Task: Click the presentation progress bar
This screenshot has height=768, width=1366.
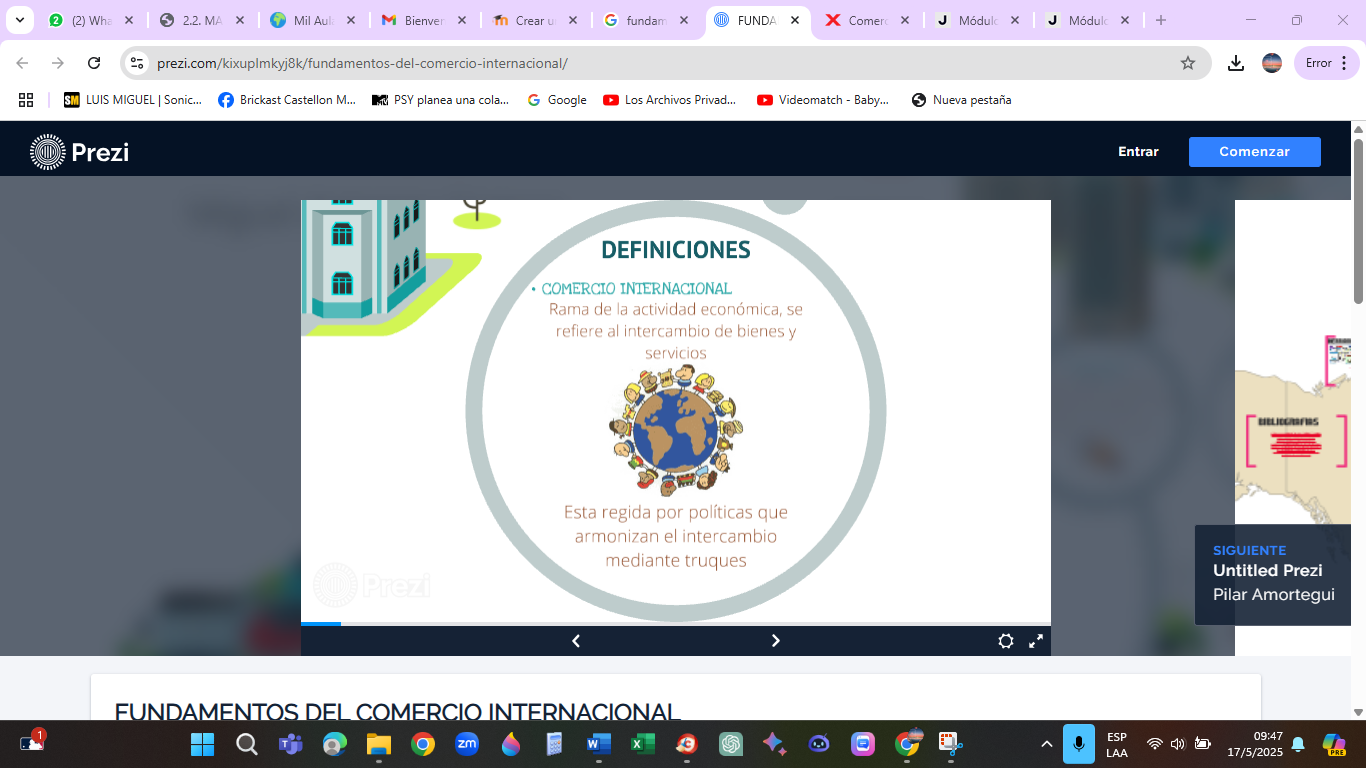Action: (x=676, y=624)
